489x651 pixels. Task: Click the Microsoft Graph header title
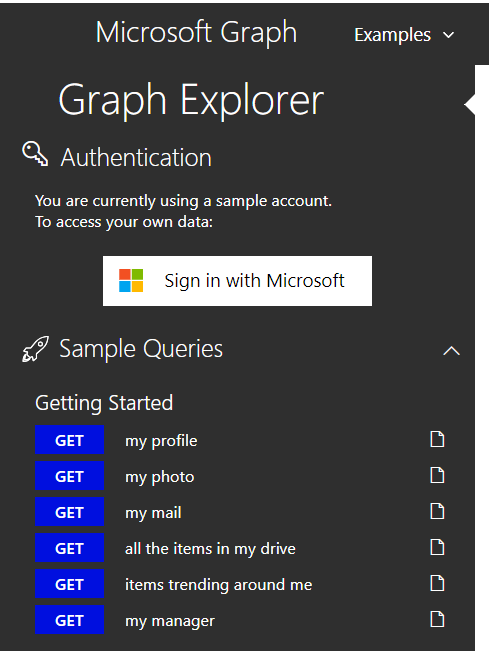pyautogui.click(x=196, y=33)
